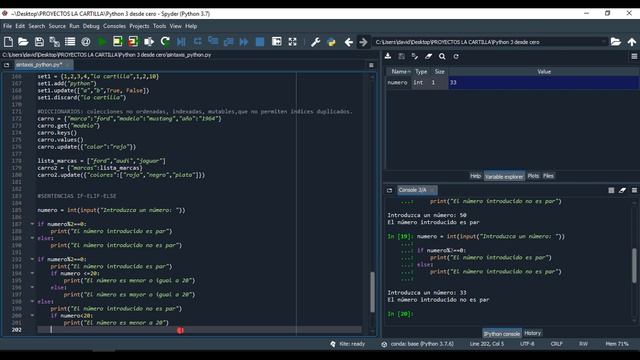Import data in the Variable explorer
Viewport: 640px width, 360px height.
[388, 56]
